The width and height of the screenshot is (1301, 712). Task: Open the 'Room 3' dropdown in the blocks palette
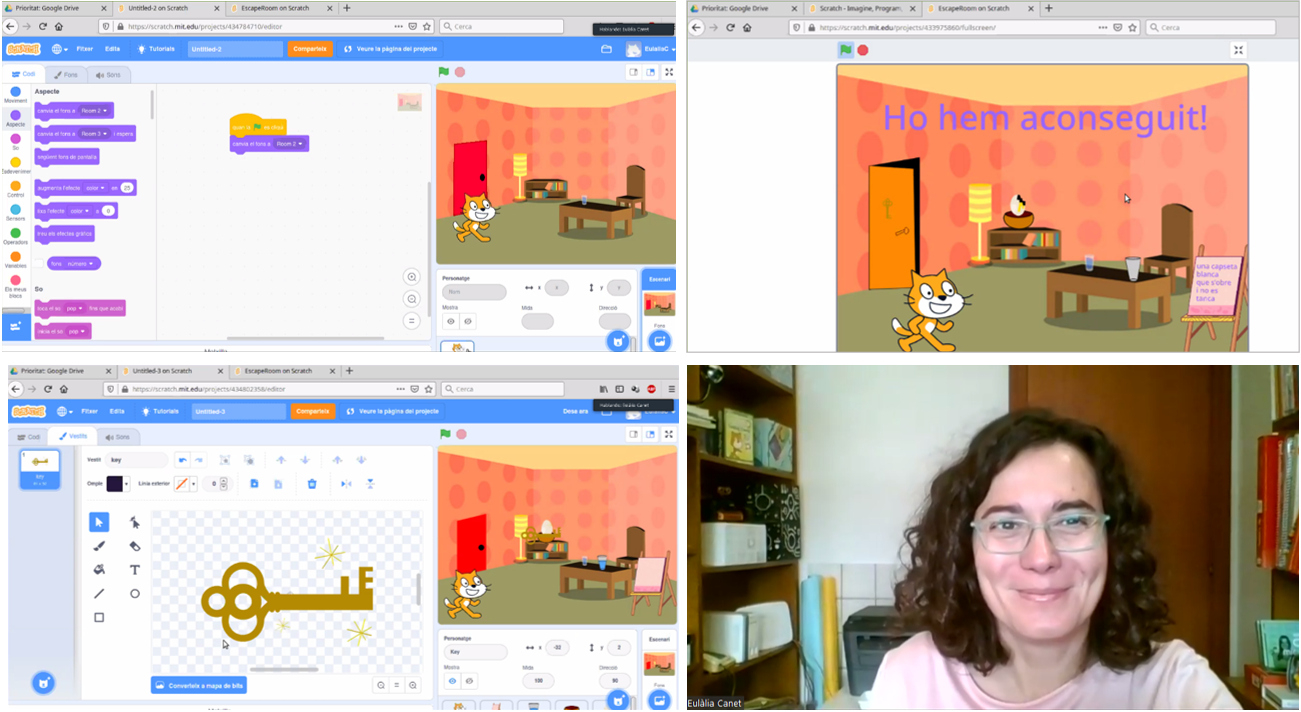click(x=94, y=133)
